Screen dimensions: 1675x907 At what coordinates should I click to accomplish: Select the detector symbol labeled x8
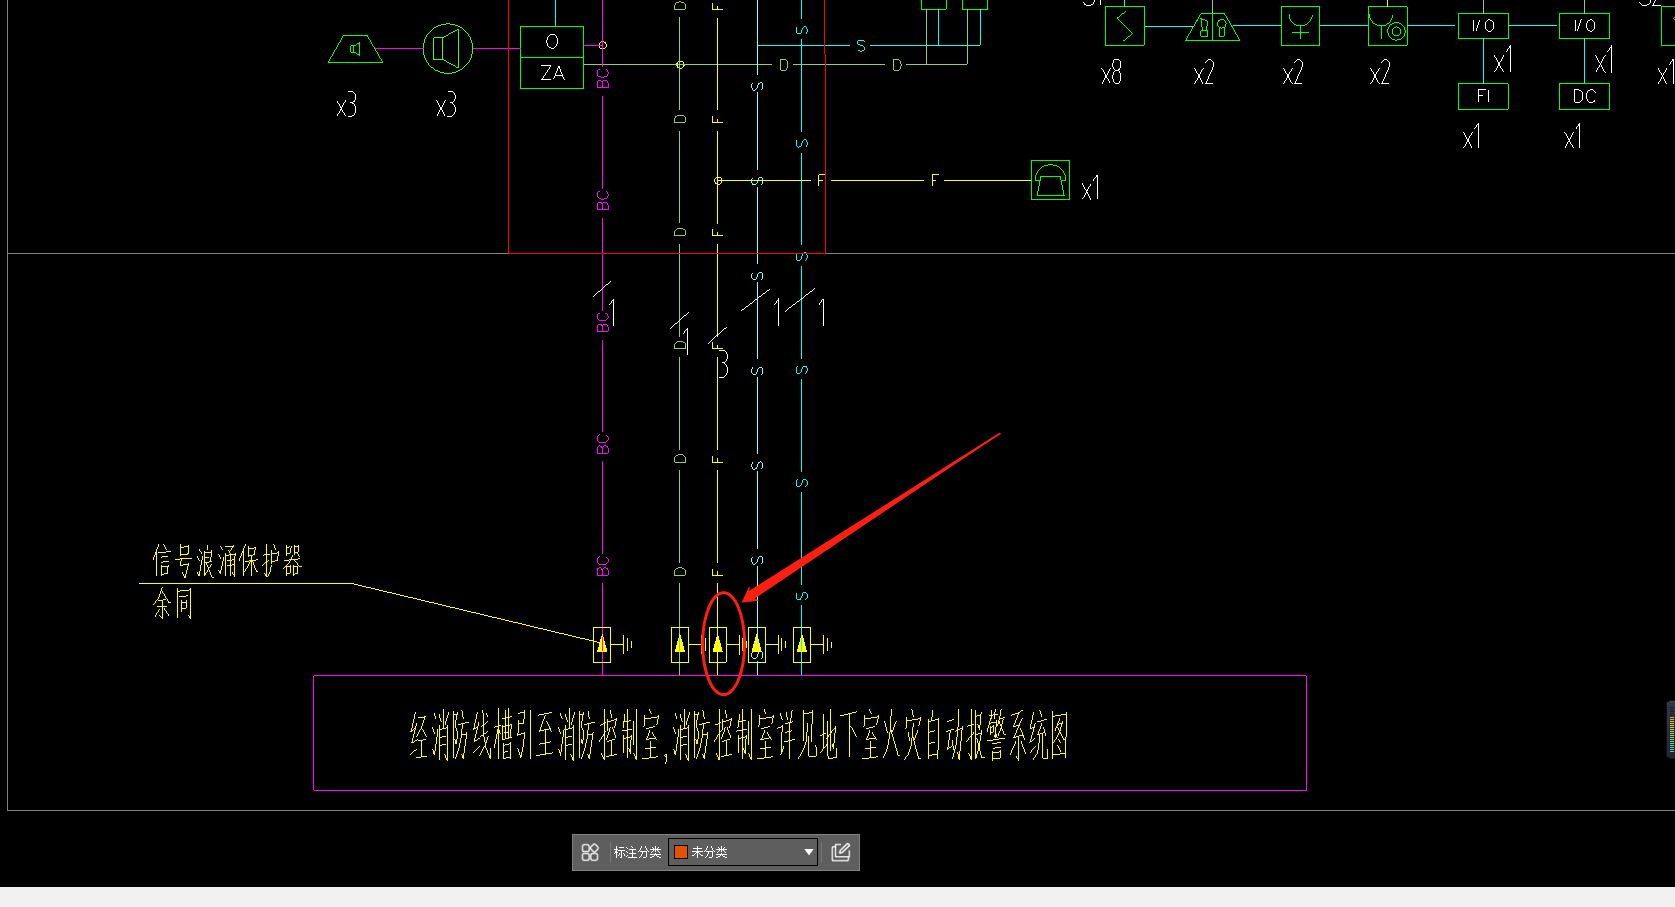pos(1124,26)
